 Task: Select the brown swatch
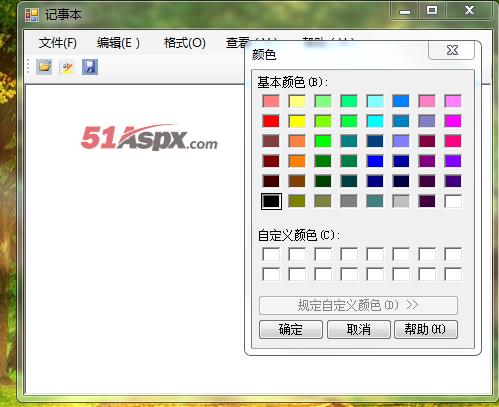click(x=297, y=181)
